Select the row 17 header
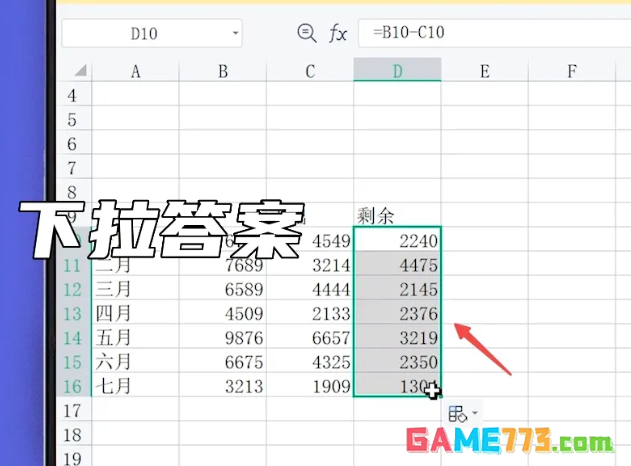The height and width of the screenshot is (466, 631). (x=71, y=410)
